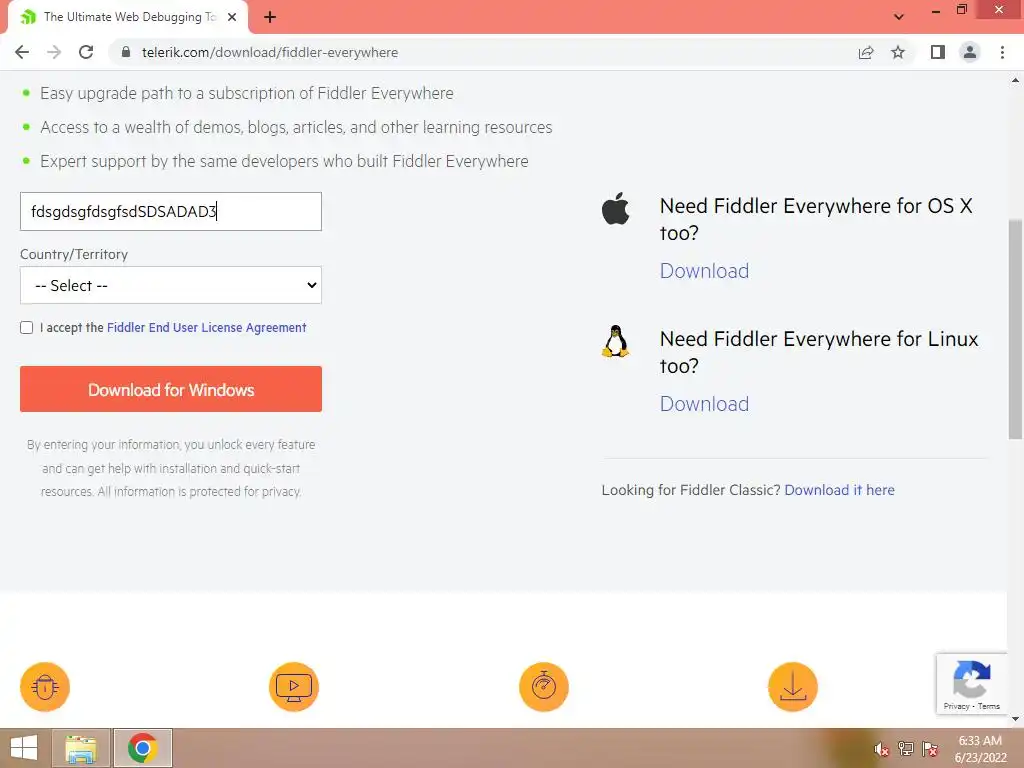Click 'Need Fiddler Everywhere for Linux too?' text
Screen dimensions: 1024x768
819,353
